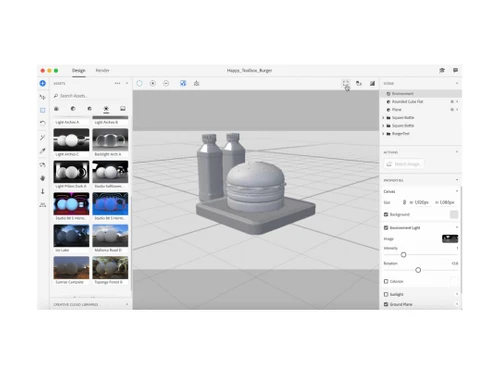Toggle the canvas size aspect lock
The width and height of the screenshot is (500, 375).
[404, 202]
